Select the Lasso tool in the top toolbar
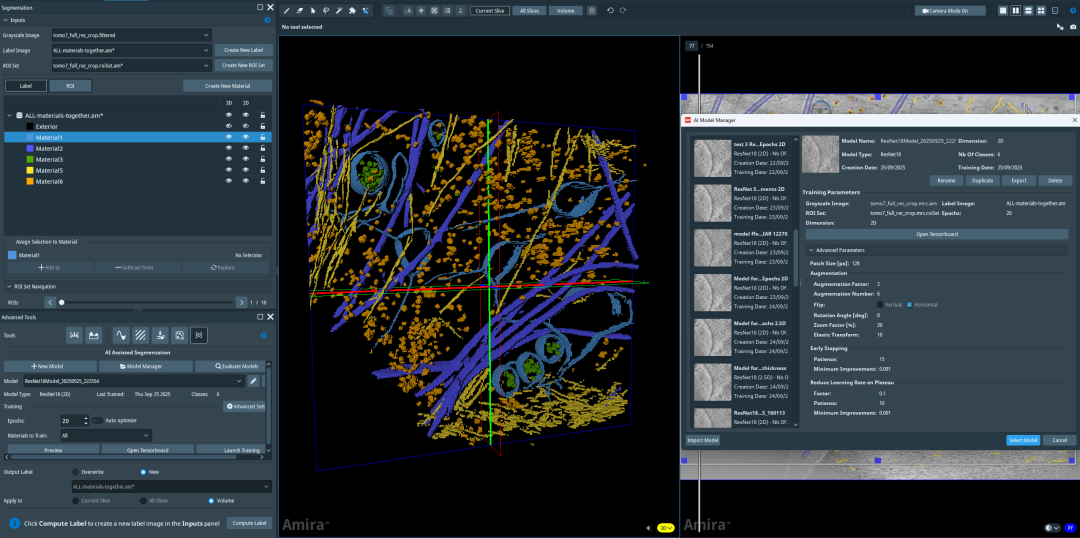The height and width of the screenshot is (538, 1080). click(326, 10)
